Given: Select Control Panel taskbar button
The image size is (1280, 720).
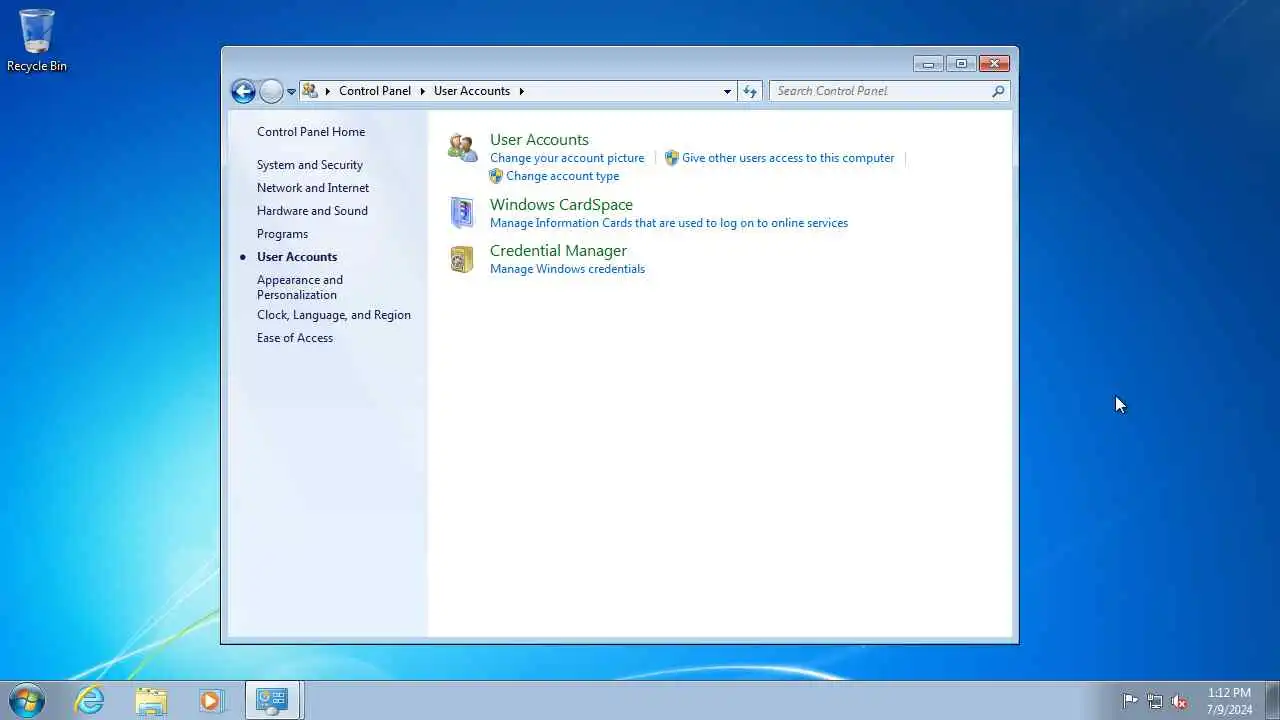Looking at the screenshot, I should pos(272,700).
